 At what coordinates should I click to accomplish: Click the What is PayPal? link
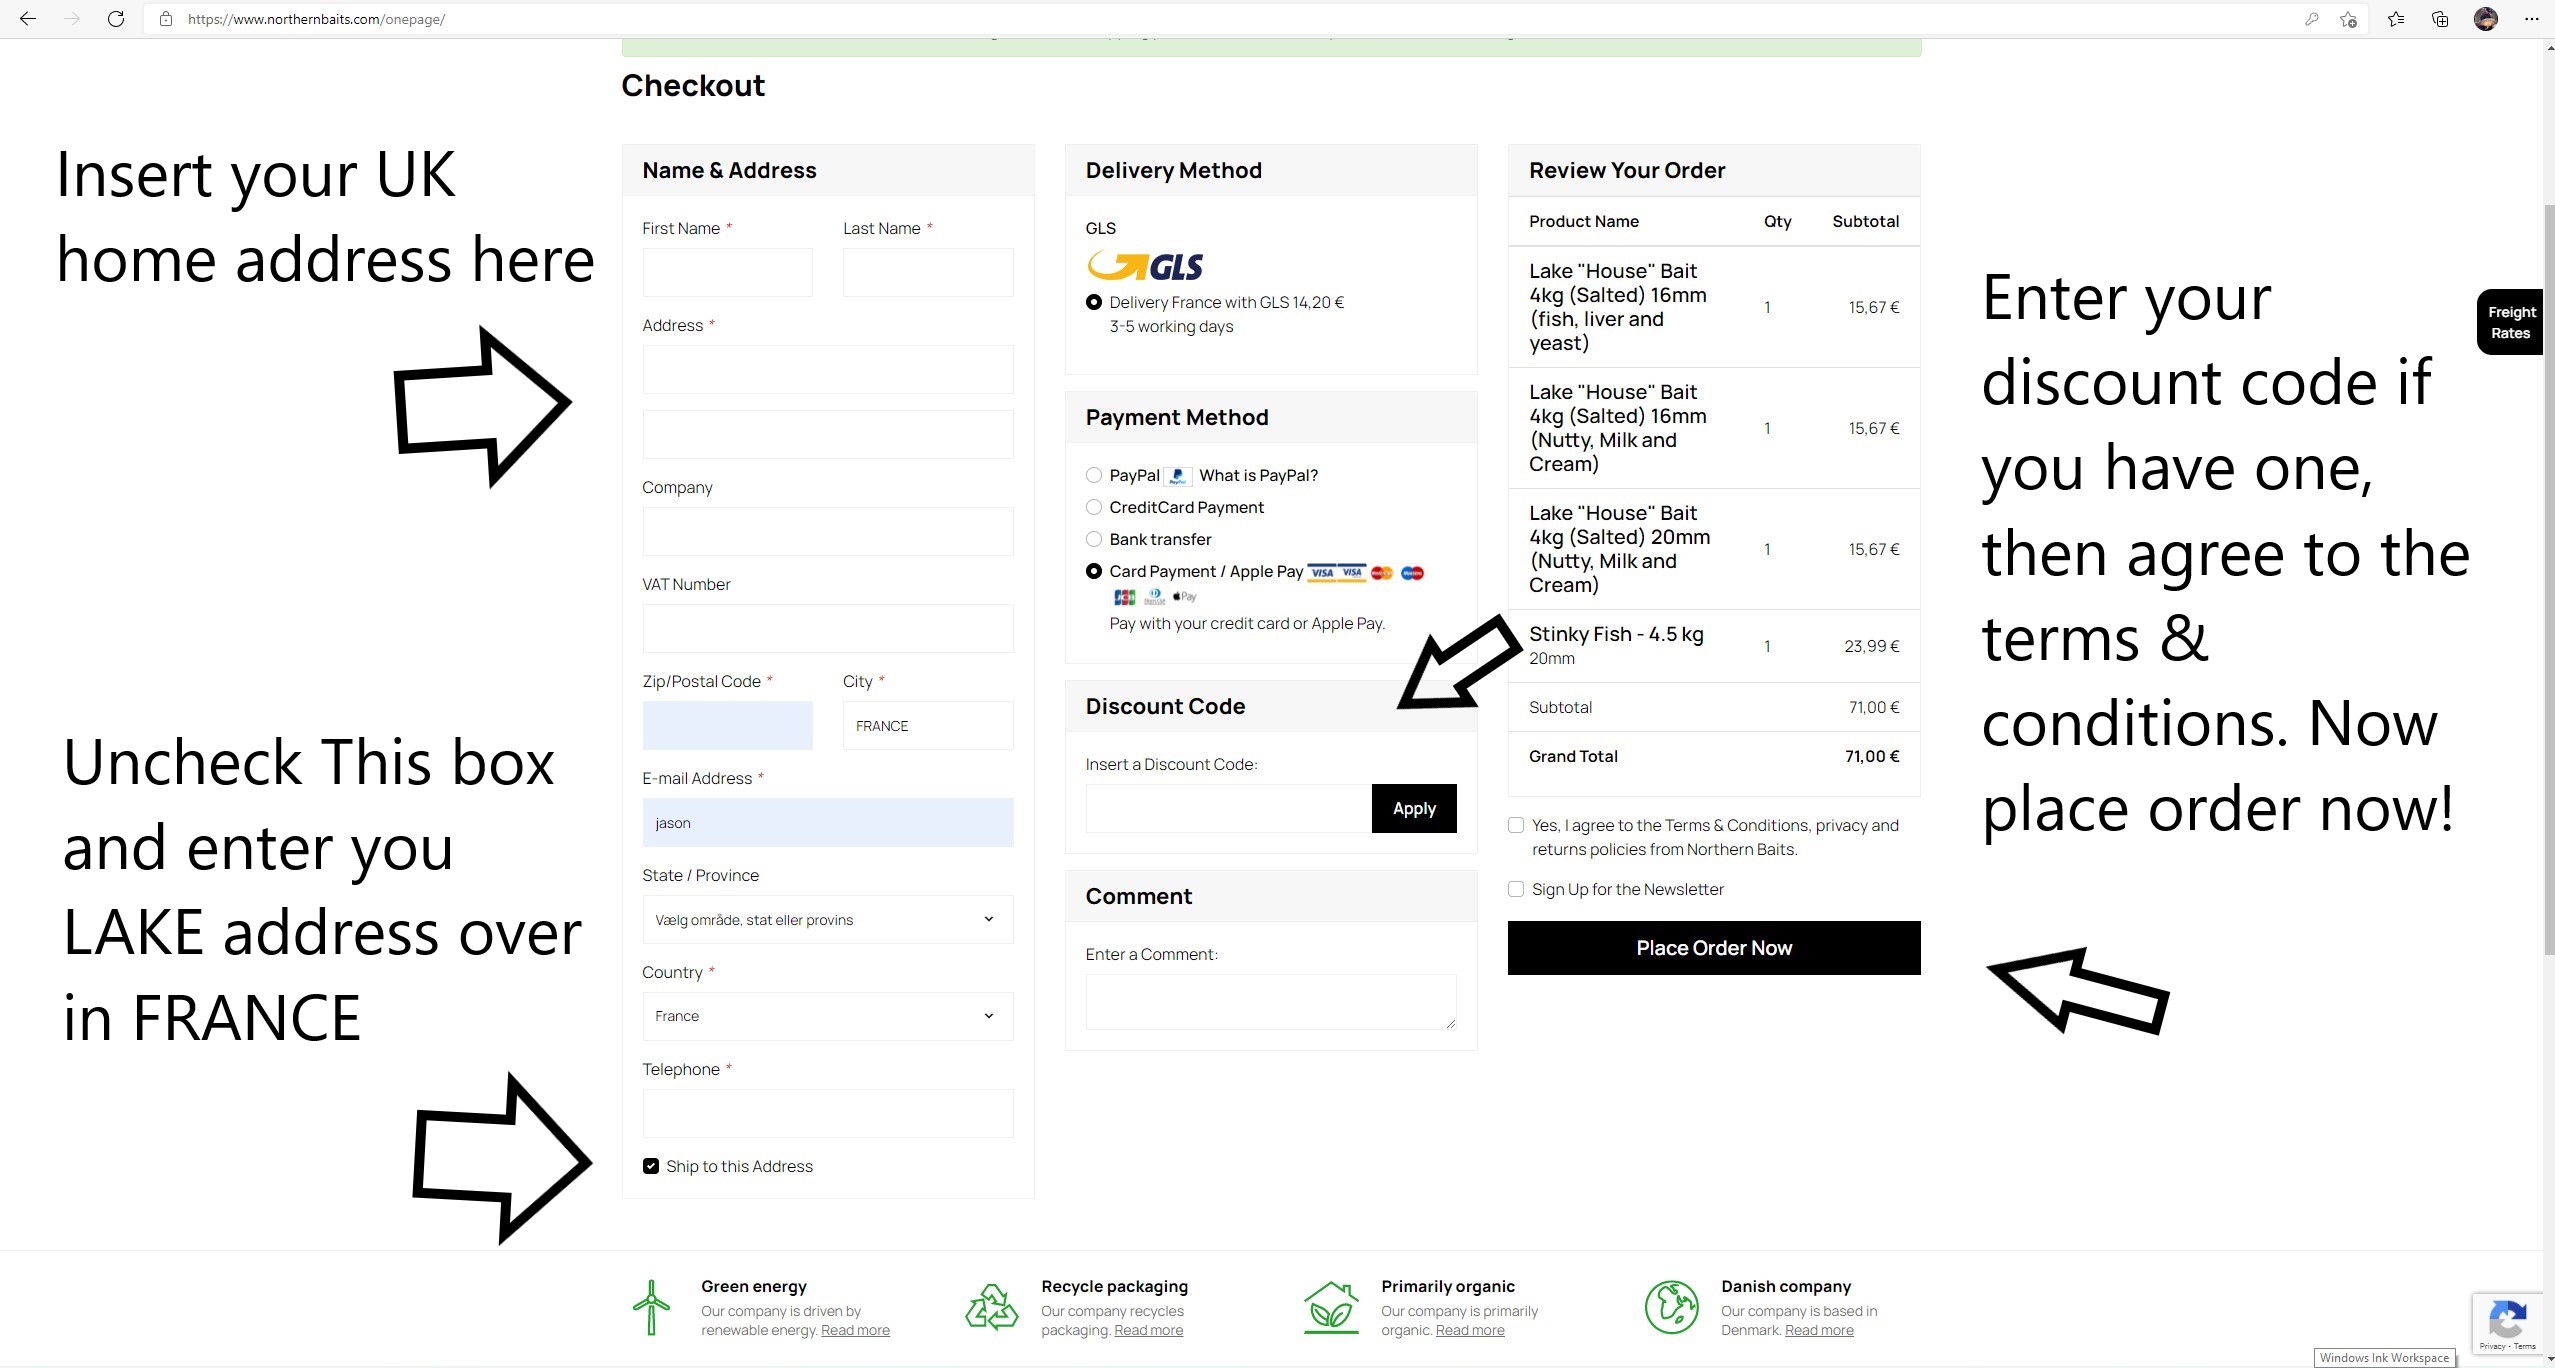(1258, 475)
